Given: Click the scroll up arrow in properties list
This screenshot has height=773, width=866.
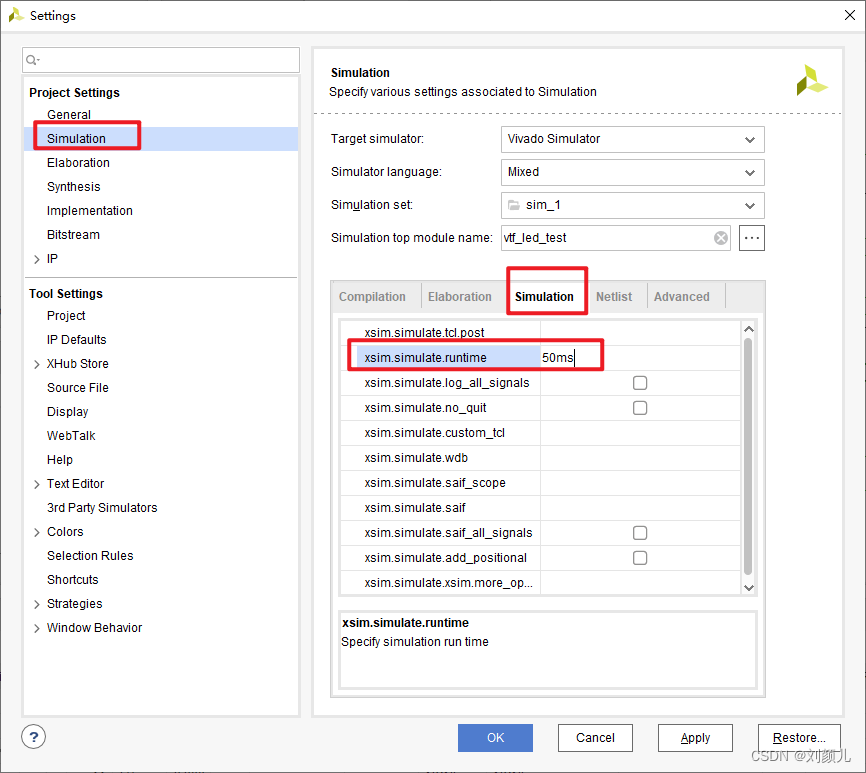Looking at the screenshot, I should [x=749, y=329].
